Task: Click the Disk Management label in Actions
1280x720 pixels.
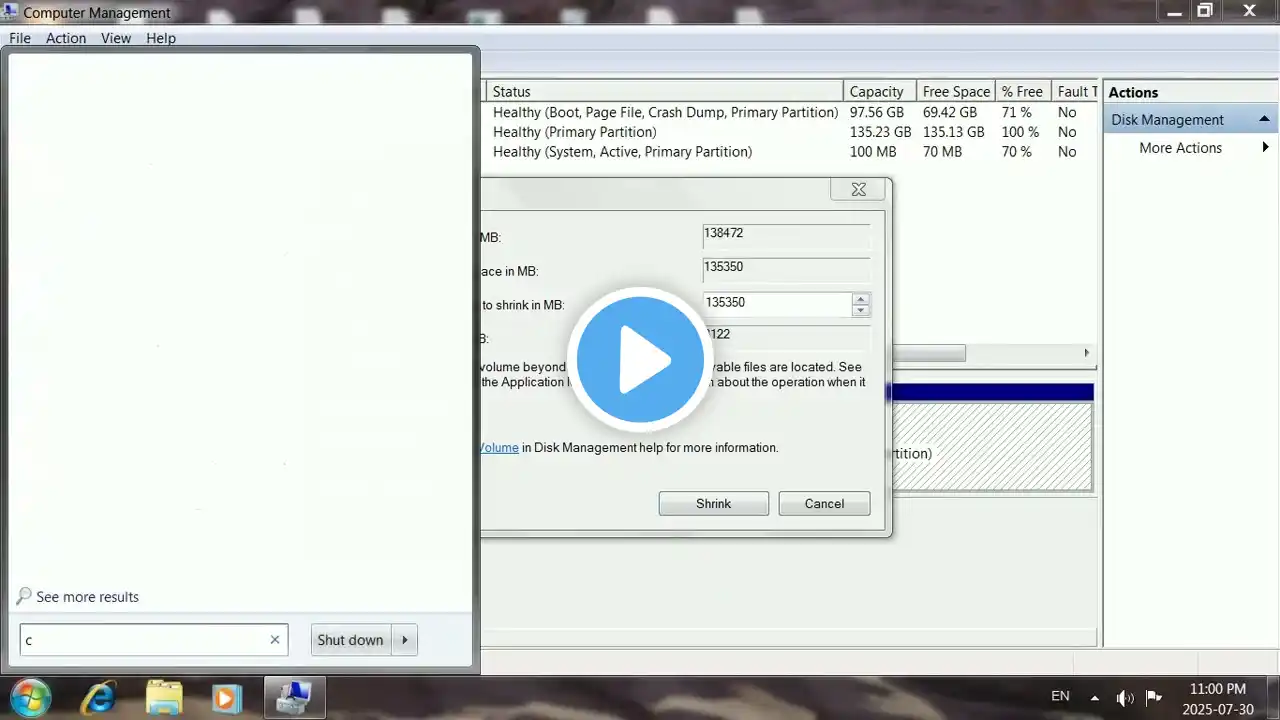Action: click(1167, 120)
